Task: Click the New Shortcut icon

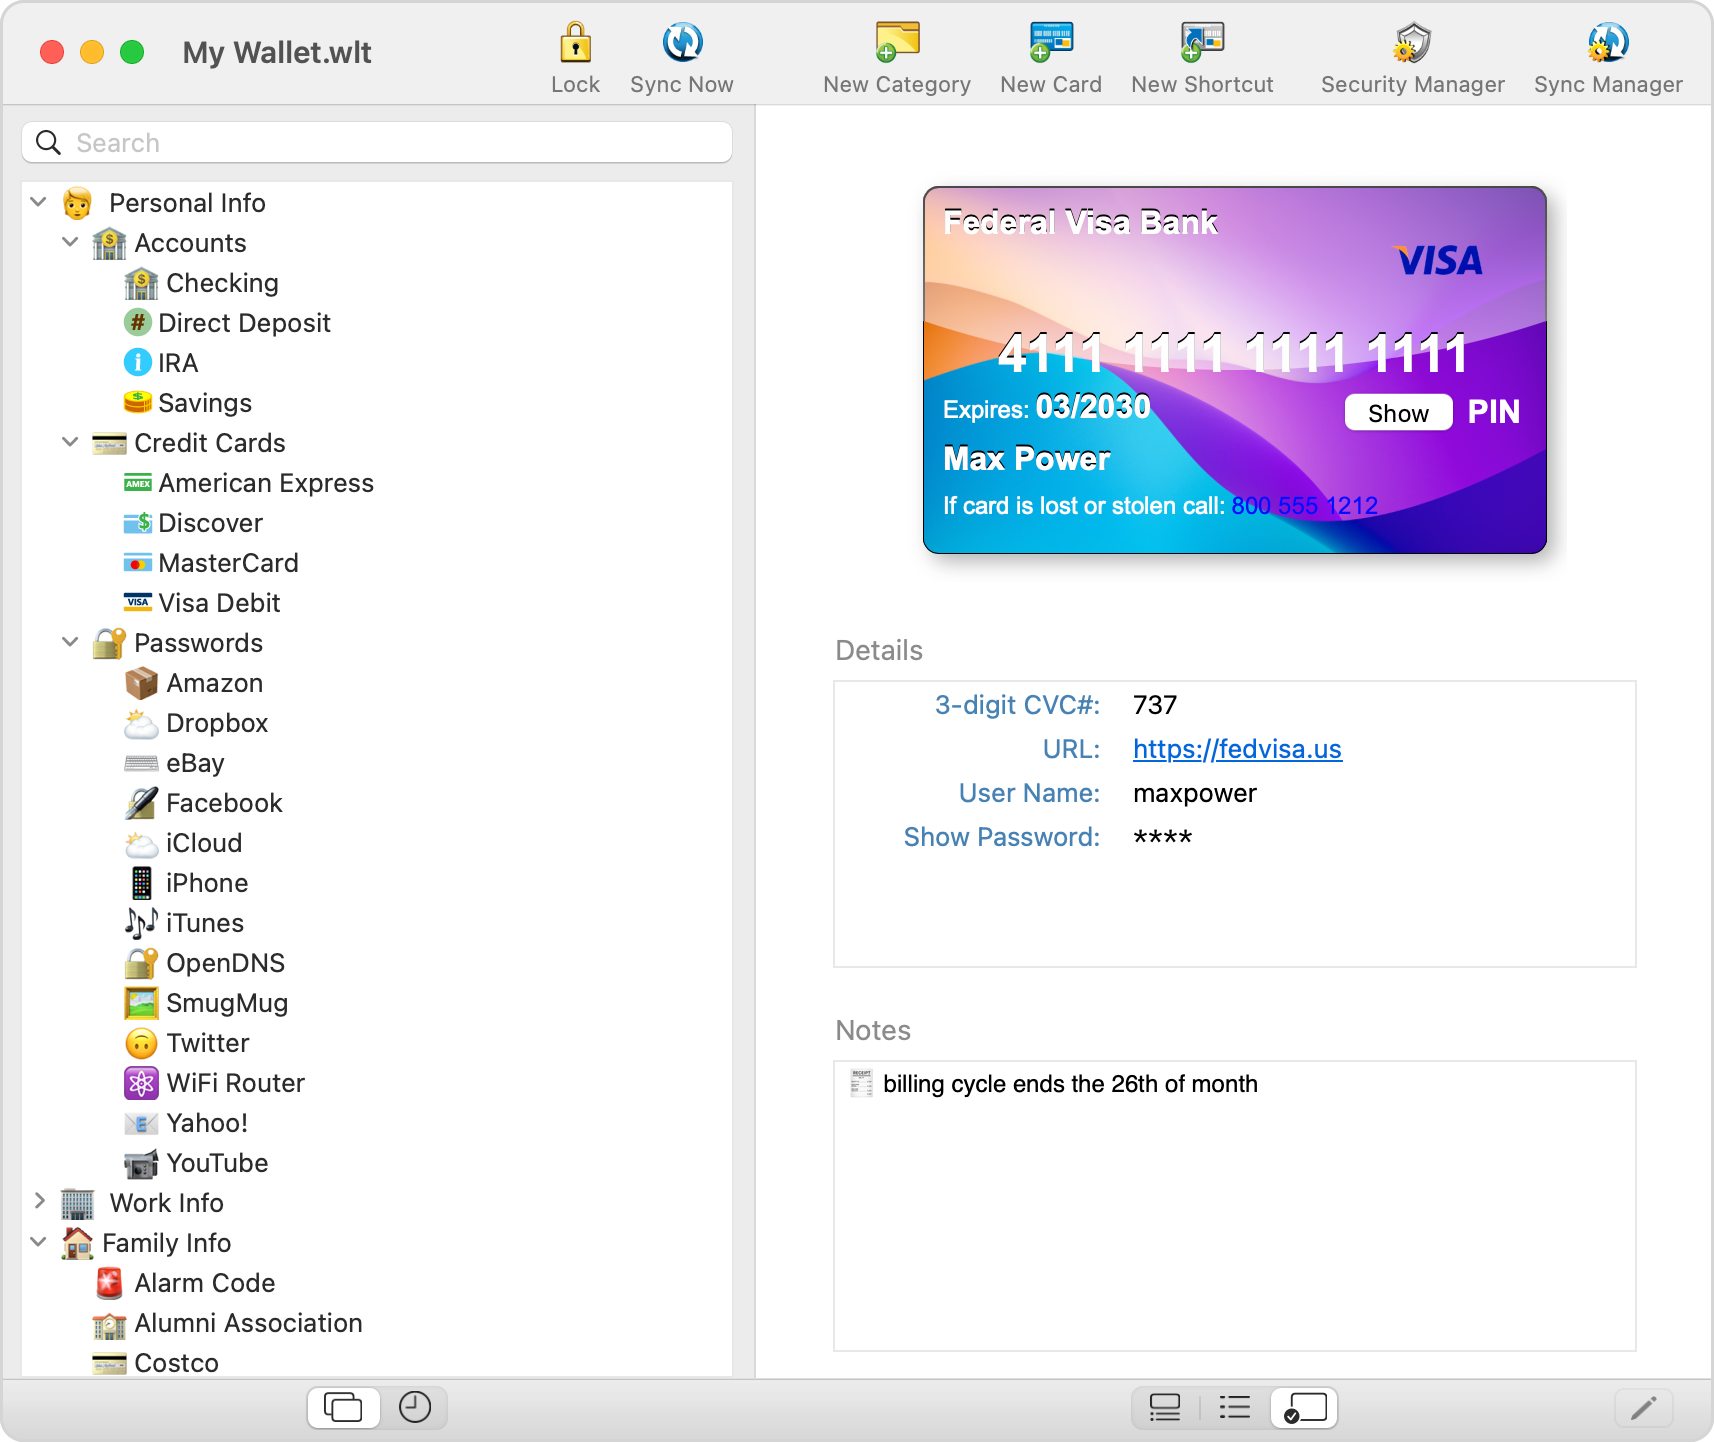Action: tap(1202, 42)
